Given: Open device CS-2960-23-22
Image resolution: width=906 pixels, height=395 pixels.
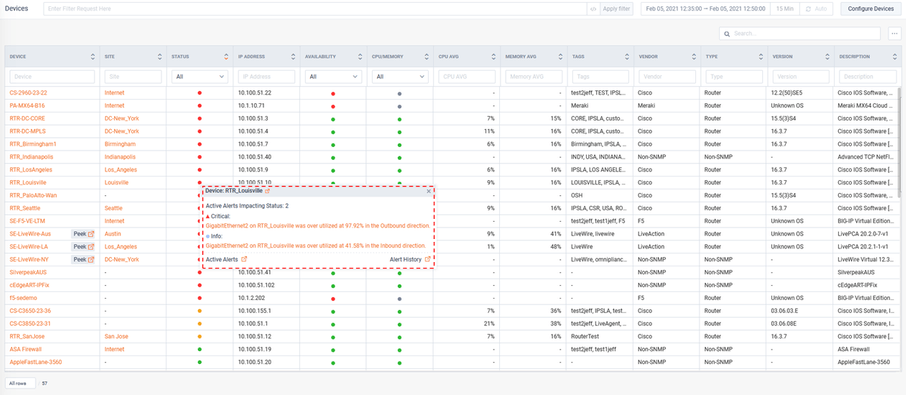Looking at the screenshot, I should click(x=28, y=92).
